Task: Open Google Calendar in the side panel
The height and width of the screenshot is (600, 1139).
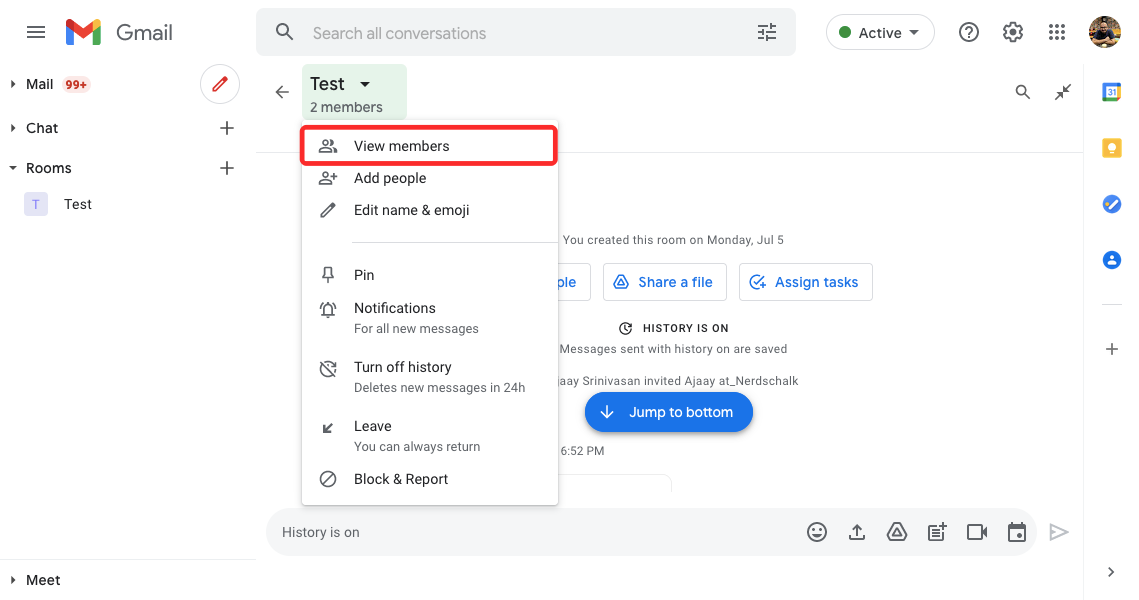Action: tap(1111, 92)
